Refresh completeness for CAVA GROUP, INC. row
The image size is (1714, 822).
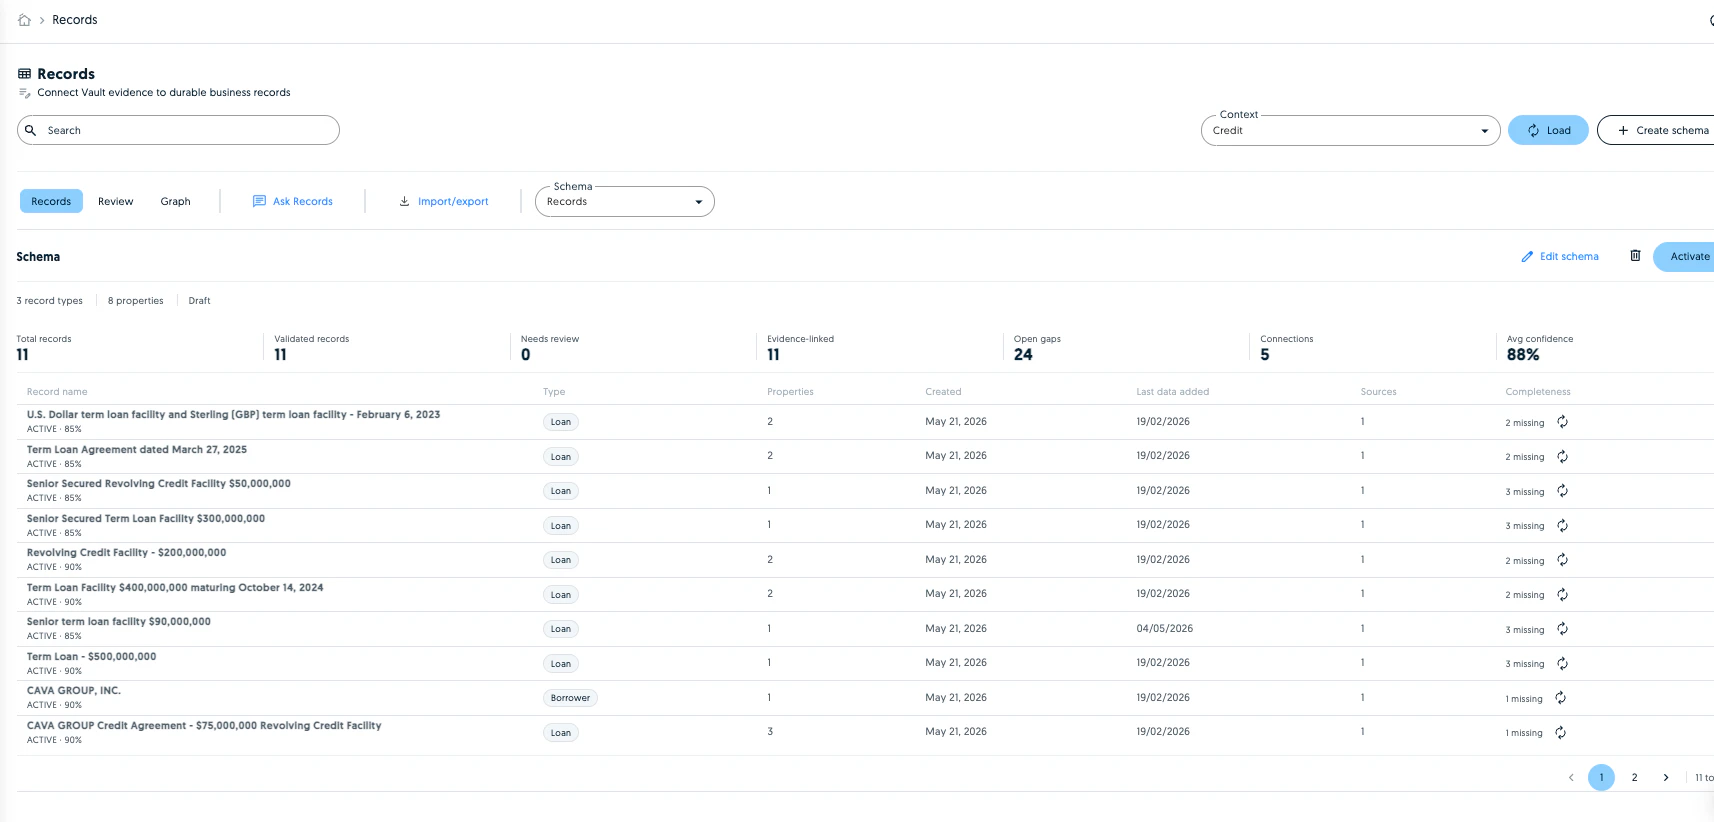(x=1560, y=698)
